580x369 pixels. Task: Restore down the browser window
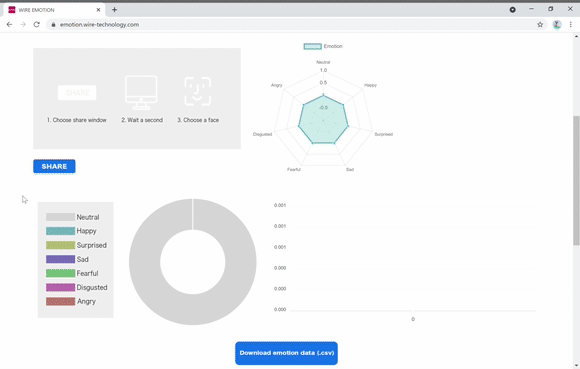(550, 9)
